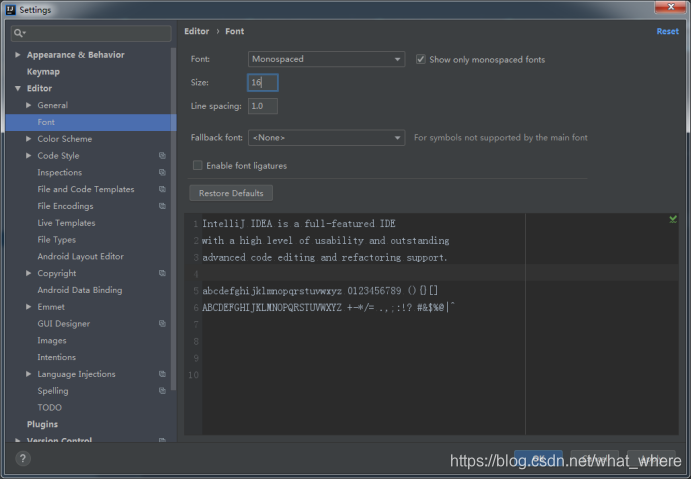Open Images settings page
This screenshot has height=480, width=692.
click(52, 341)
